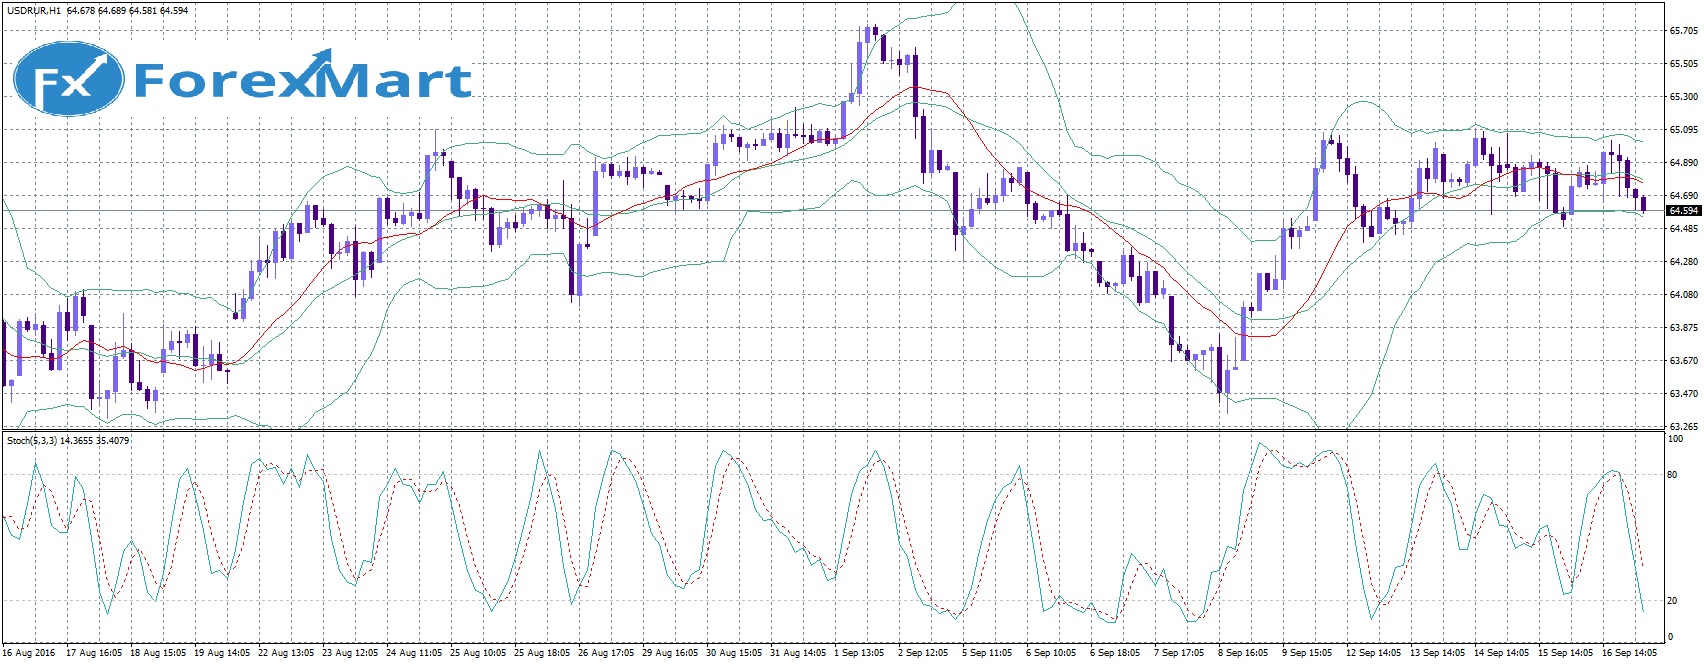Click the stochastic 80 level label
Viewport: 1704px width, 664px height.
click(x=1672, y=475)
